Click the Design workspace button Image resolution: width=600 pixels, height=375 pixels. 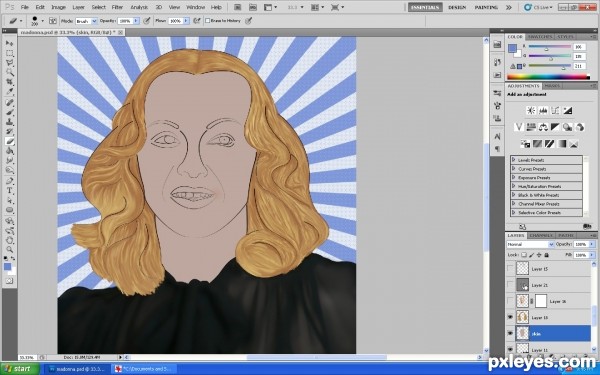click(x=457, y=7)
